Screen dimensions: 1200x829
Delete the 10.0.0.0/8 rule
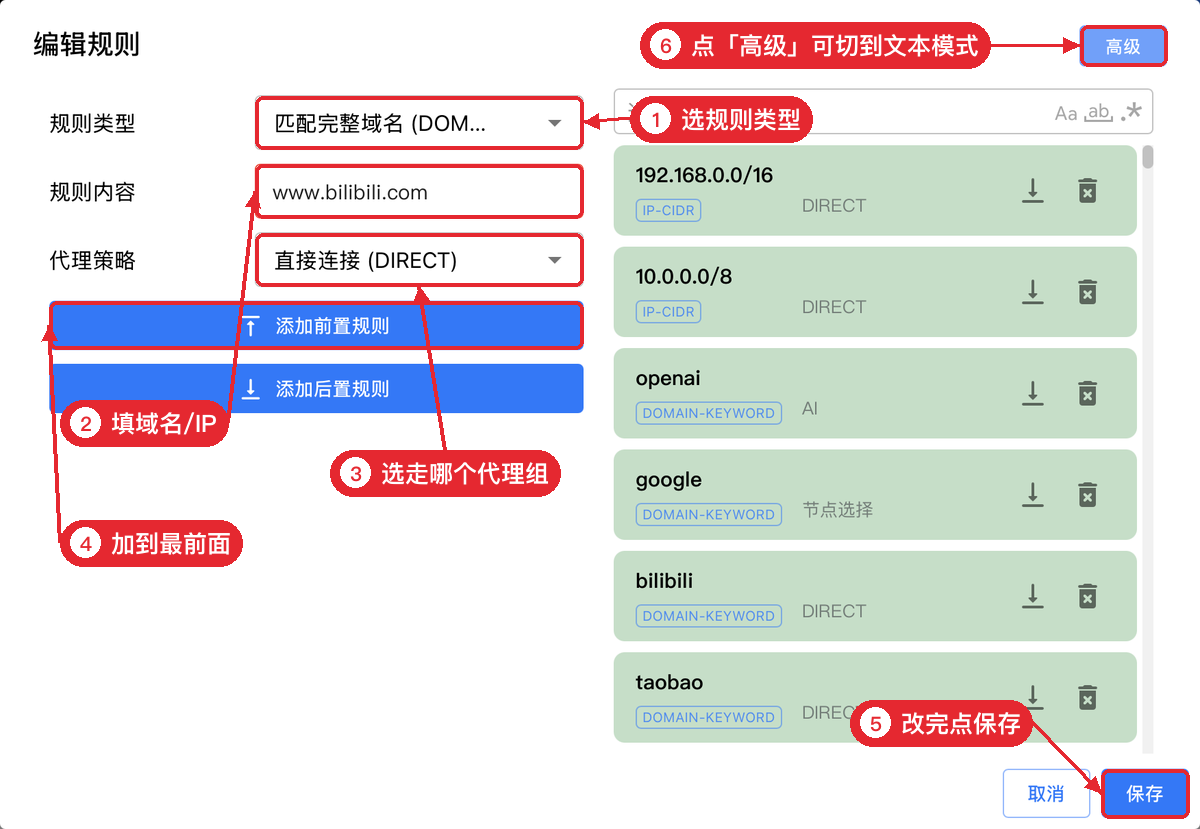(1088, 291)
